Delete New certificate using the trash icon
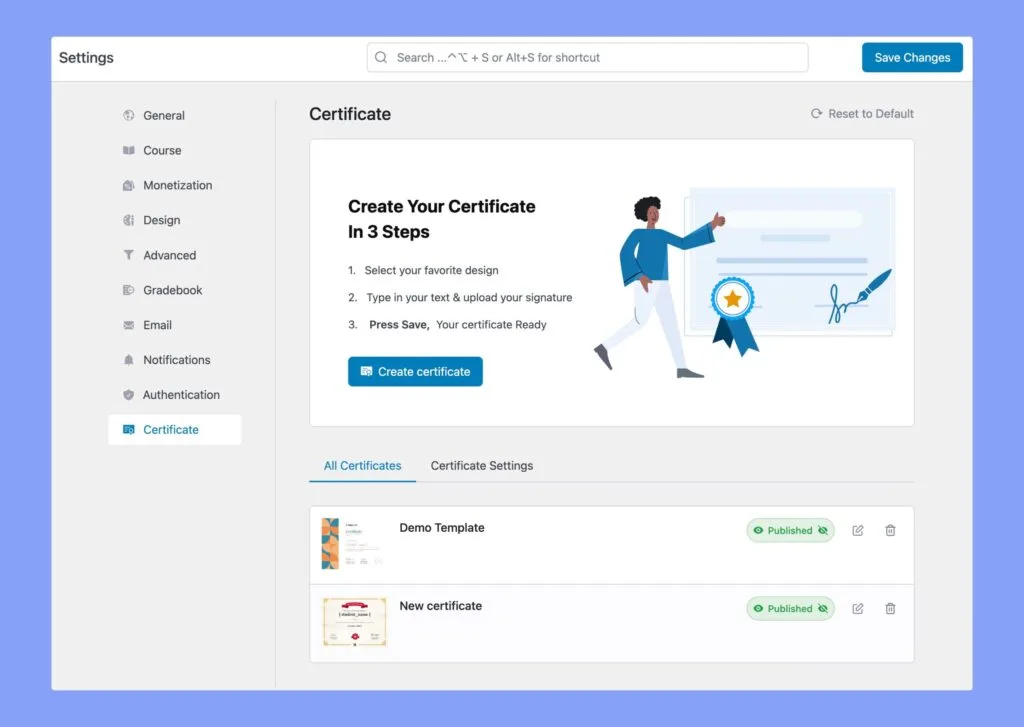The image size is (1024, 727). [890, 608]
